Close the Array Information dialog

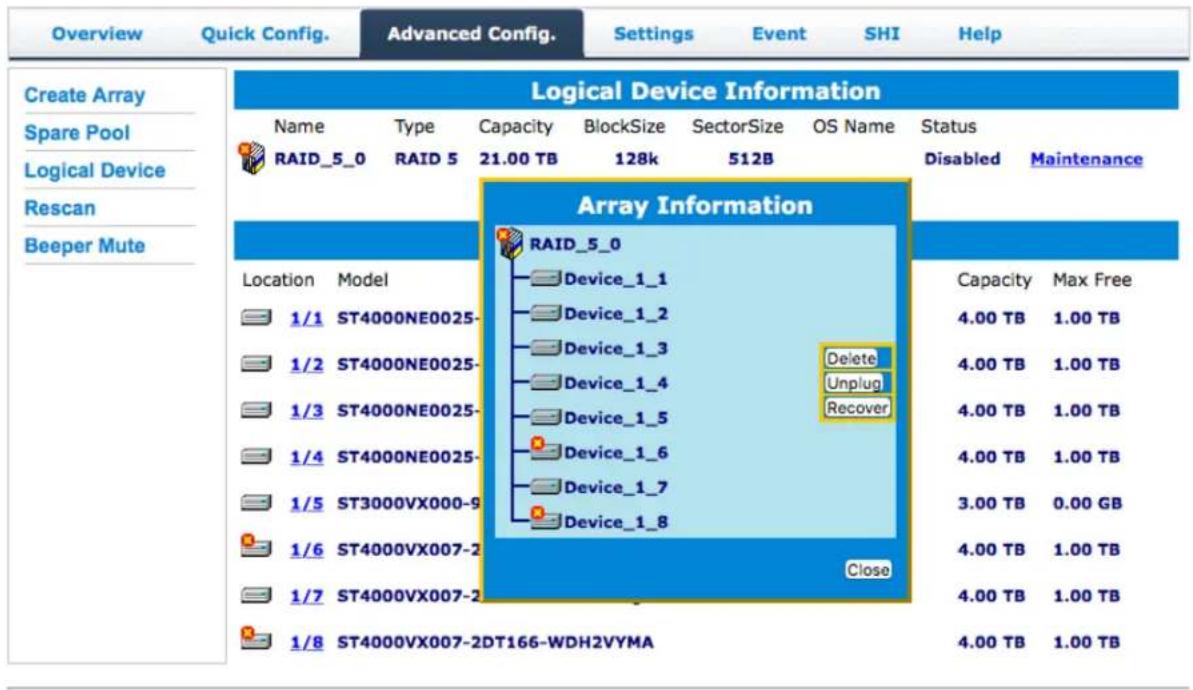(868, 570)
